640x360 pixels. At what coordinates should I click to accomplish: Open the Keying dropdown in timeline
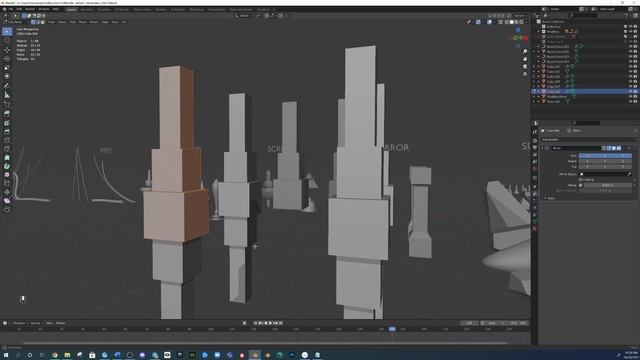click(x=36, y=323)
